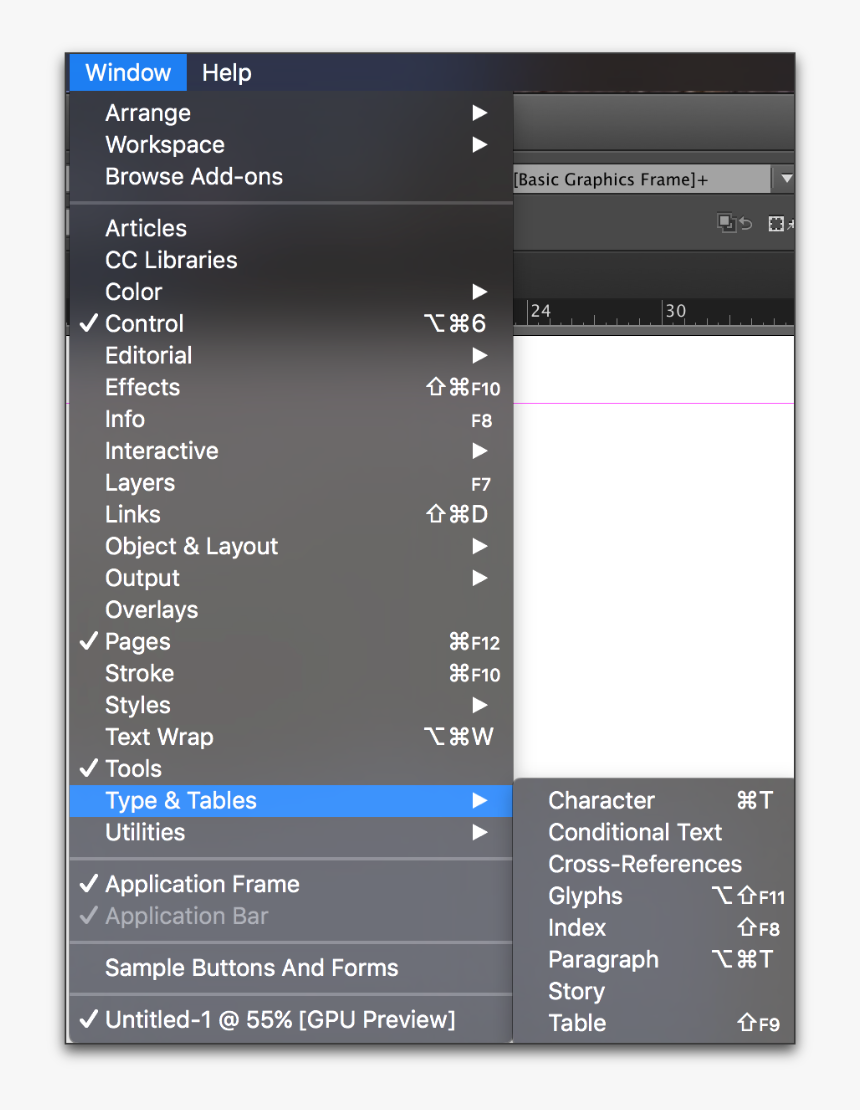860x1110 pixels.
Task: Open the Conditional Text panel
Action: point(655,832)
